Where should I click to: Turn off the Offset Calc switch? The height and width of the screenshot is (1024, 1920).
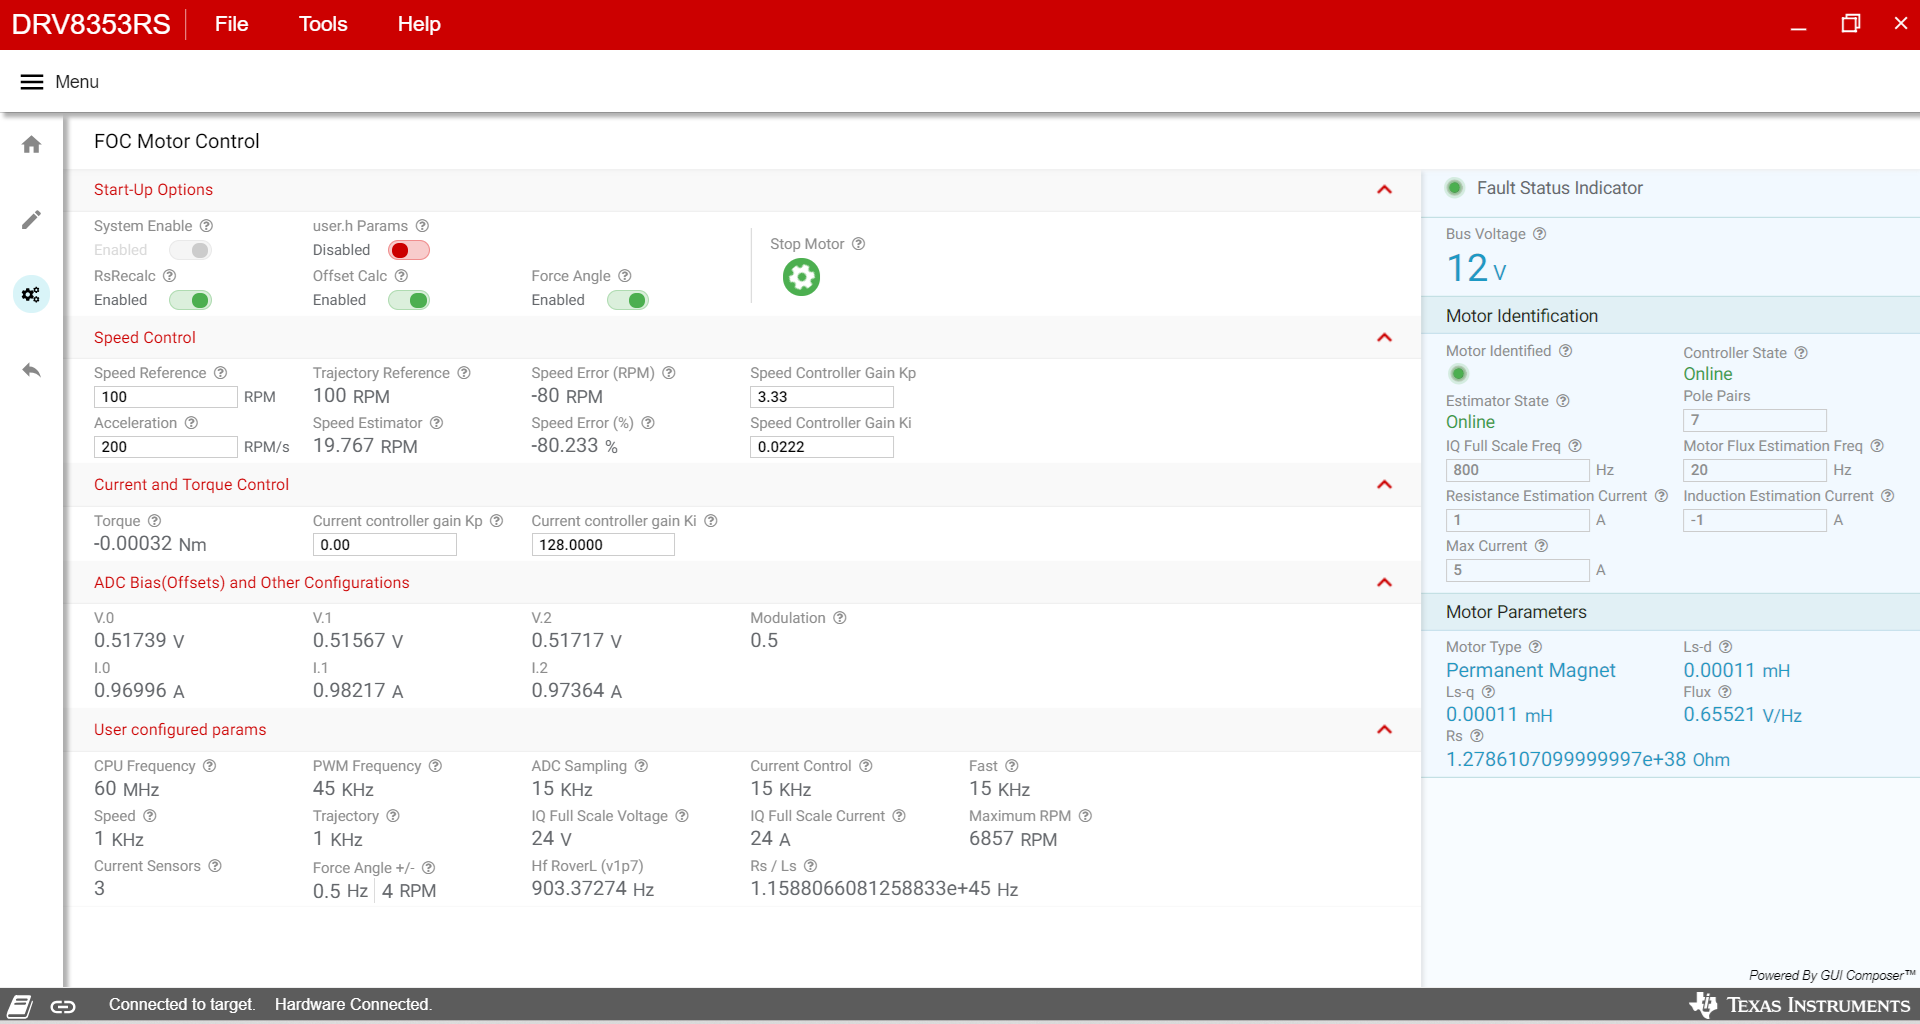[x=409, y=300]
